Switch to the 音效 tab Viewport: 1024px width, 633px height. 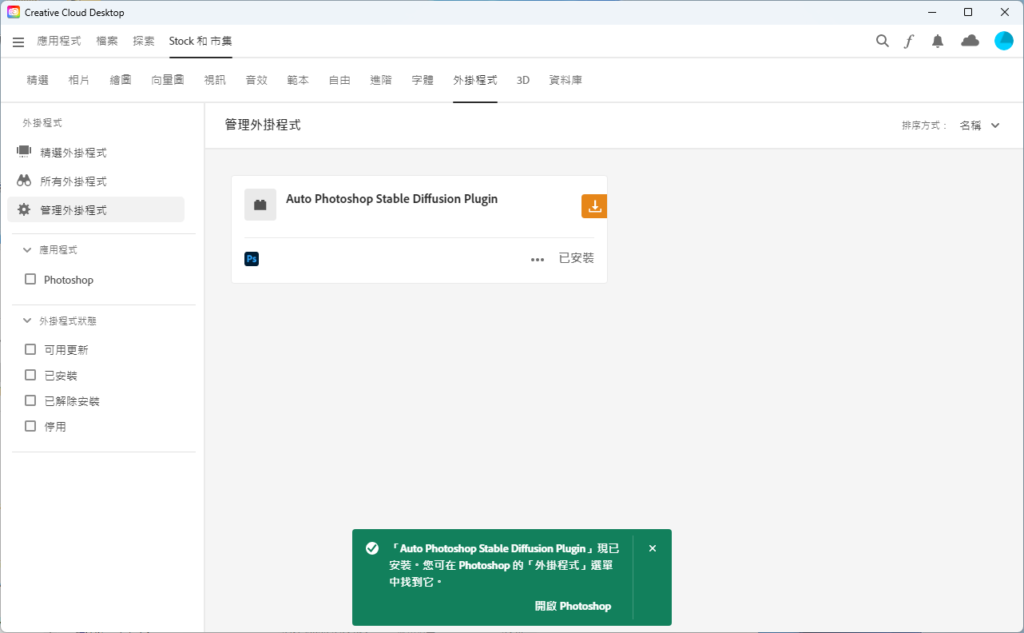pyautogui.click(x=257, y=80)
